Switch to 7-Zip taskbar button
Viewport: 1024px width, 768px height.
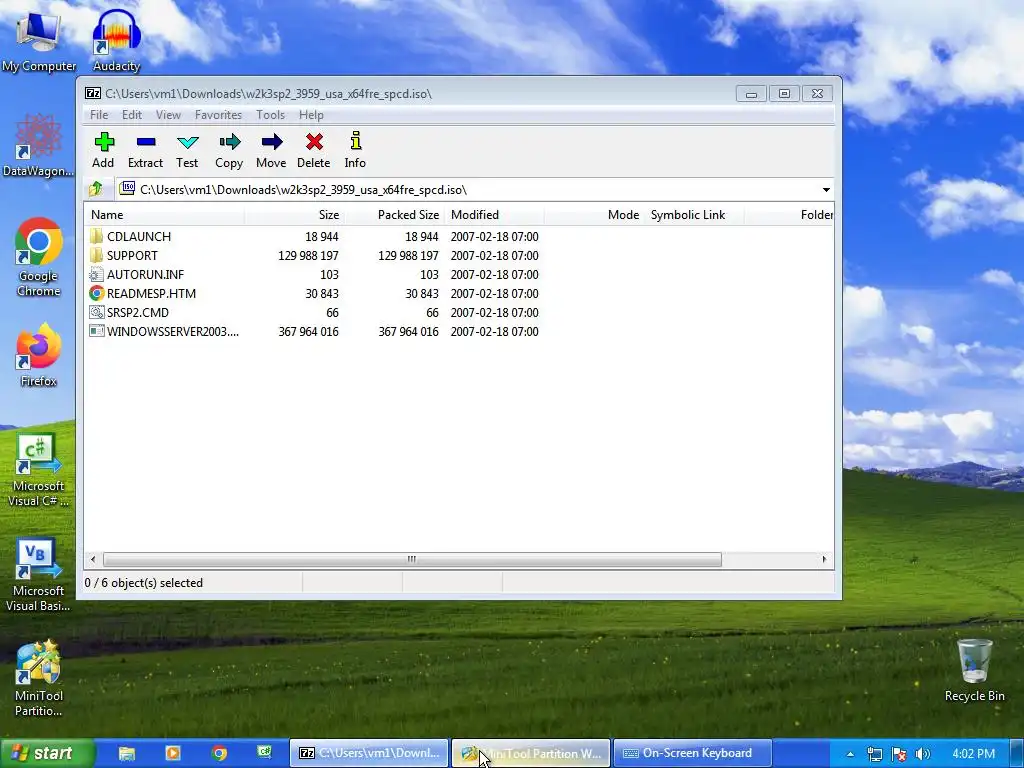tap(369, 754)
